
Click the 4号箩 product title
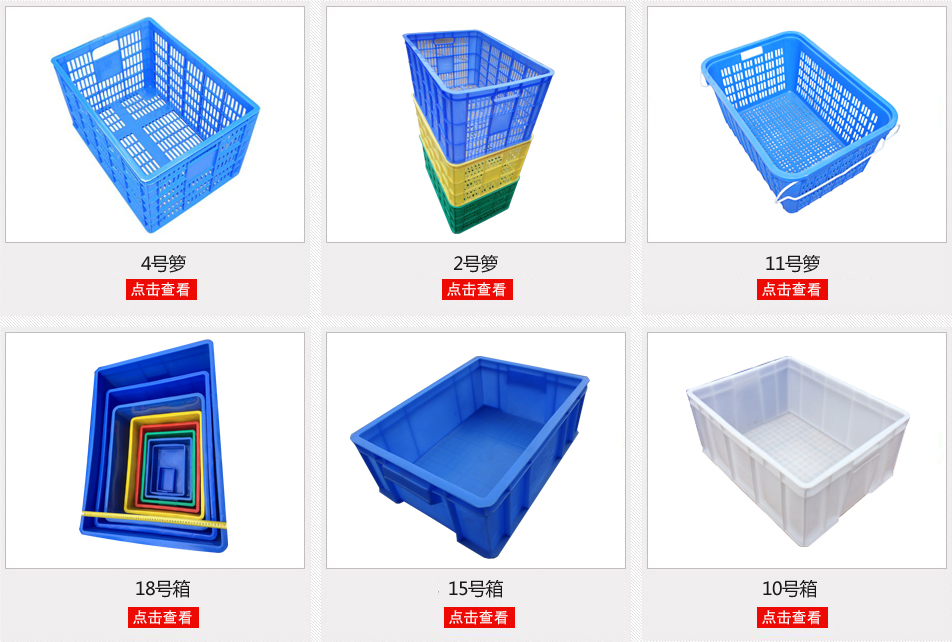click(163, 264)
